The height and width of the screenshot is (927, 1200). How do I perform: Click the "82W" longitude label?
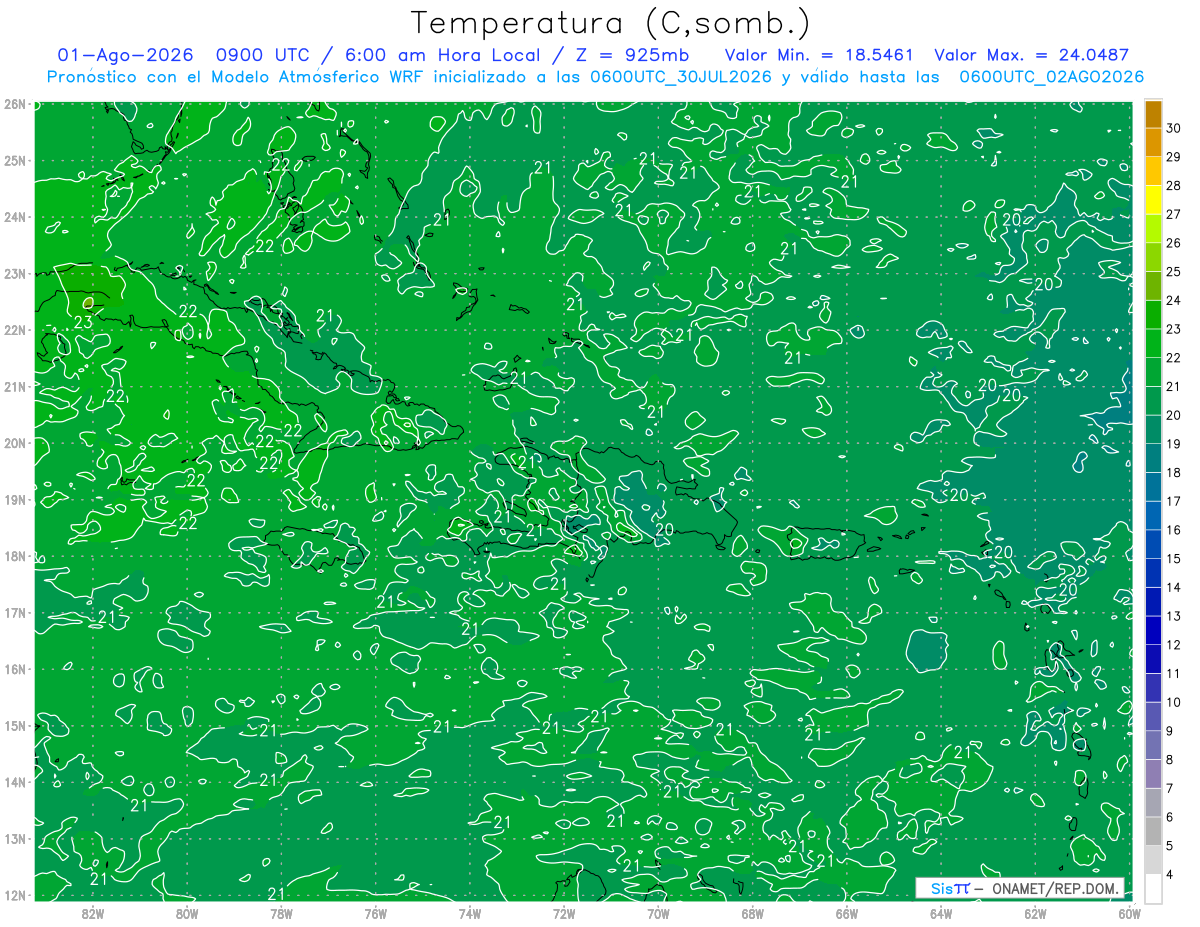[93, 913]
